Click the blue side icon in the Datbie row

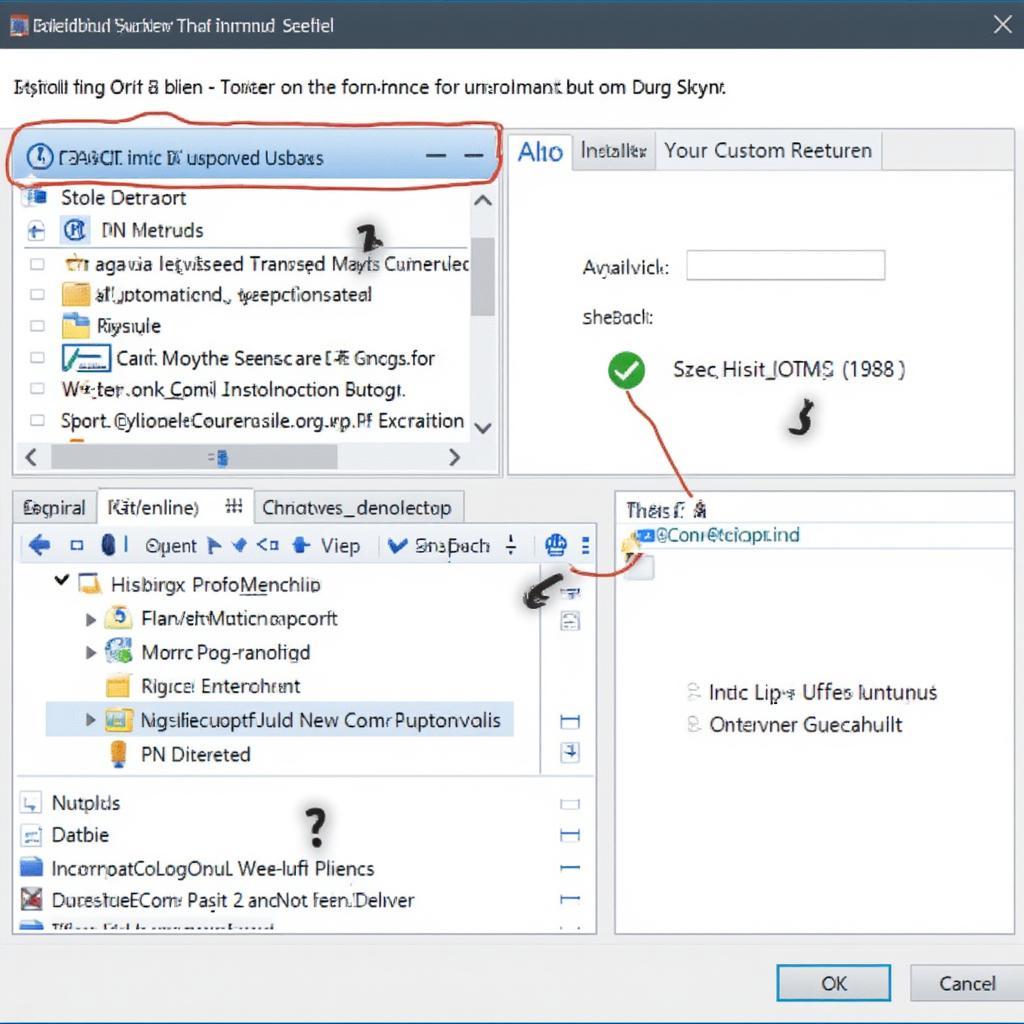570,835
